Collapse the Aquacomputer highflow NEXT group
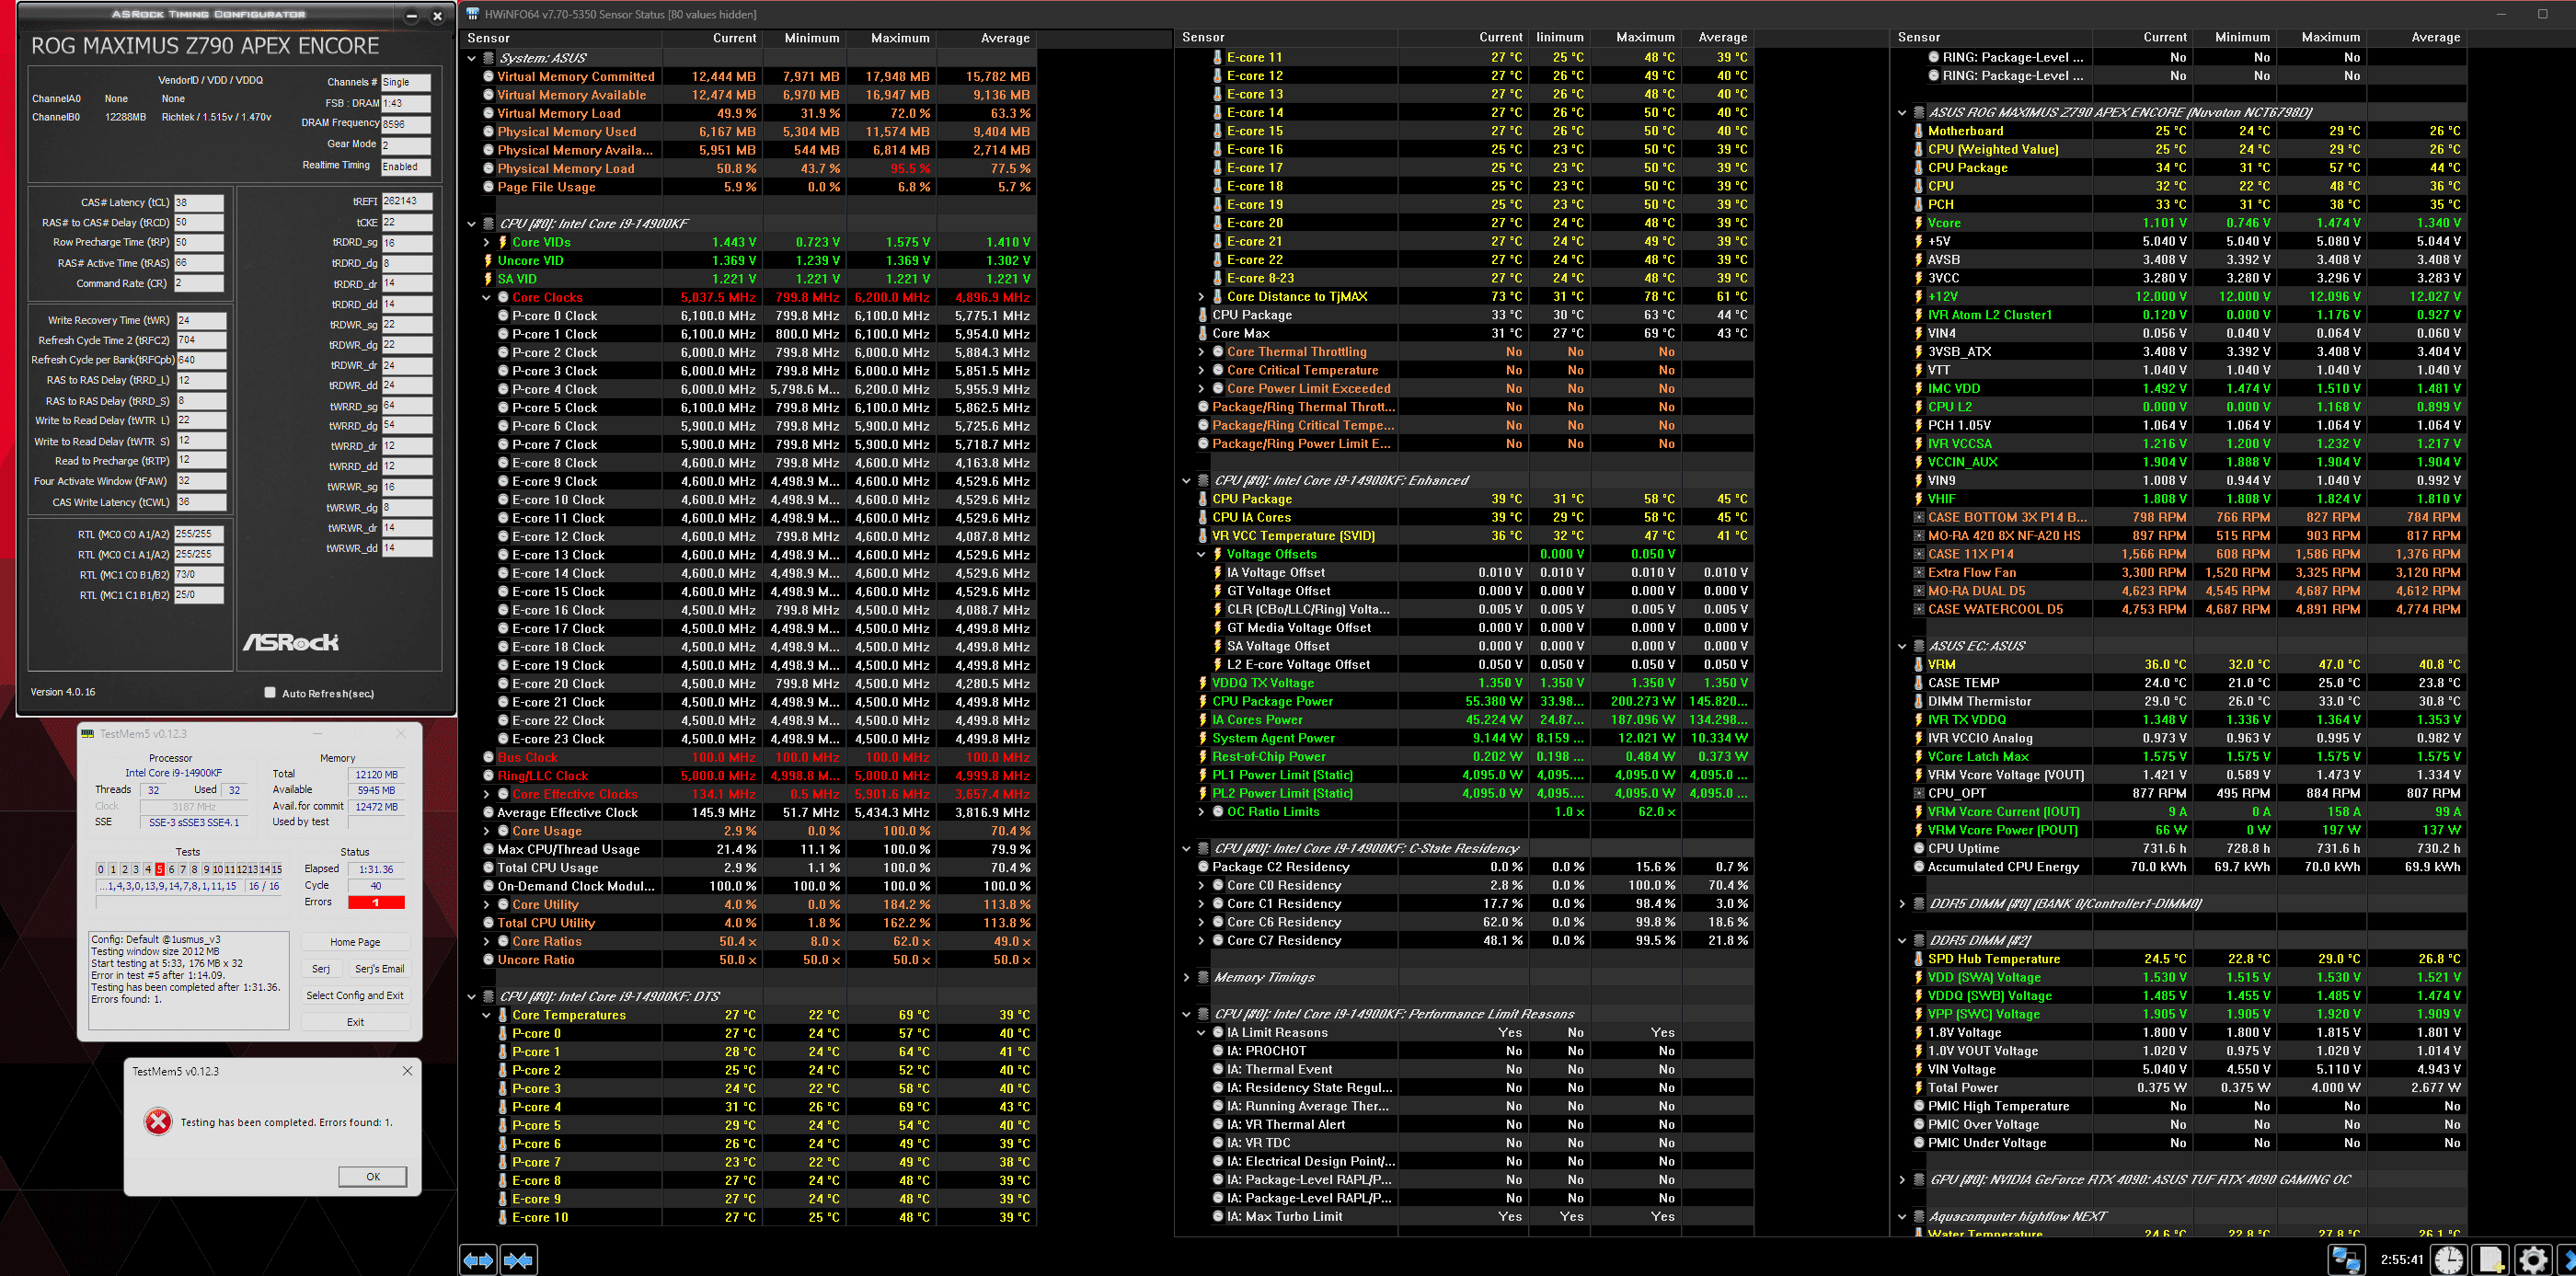Image resolution: width=2576 pixels, height=1276 pixels. [1902, 1216]
